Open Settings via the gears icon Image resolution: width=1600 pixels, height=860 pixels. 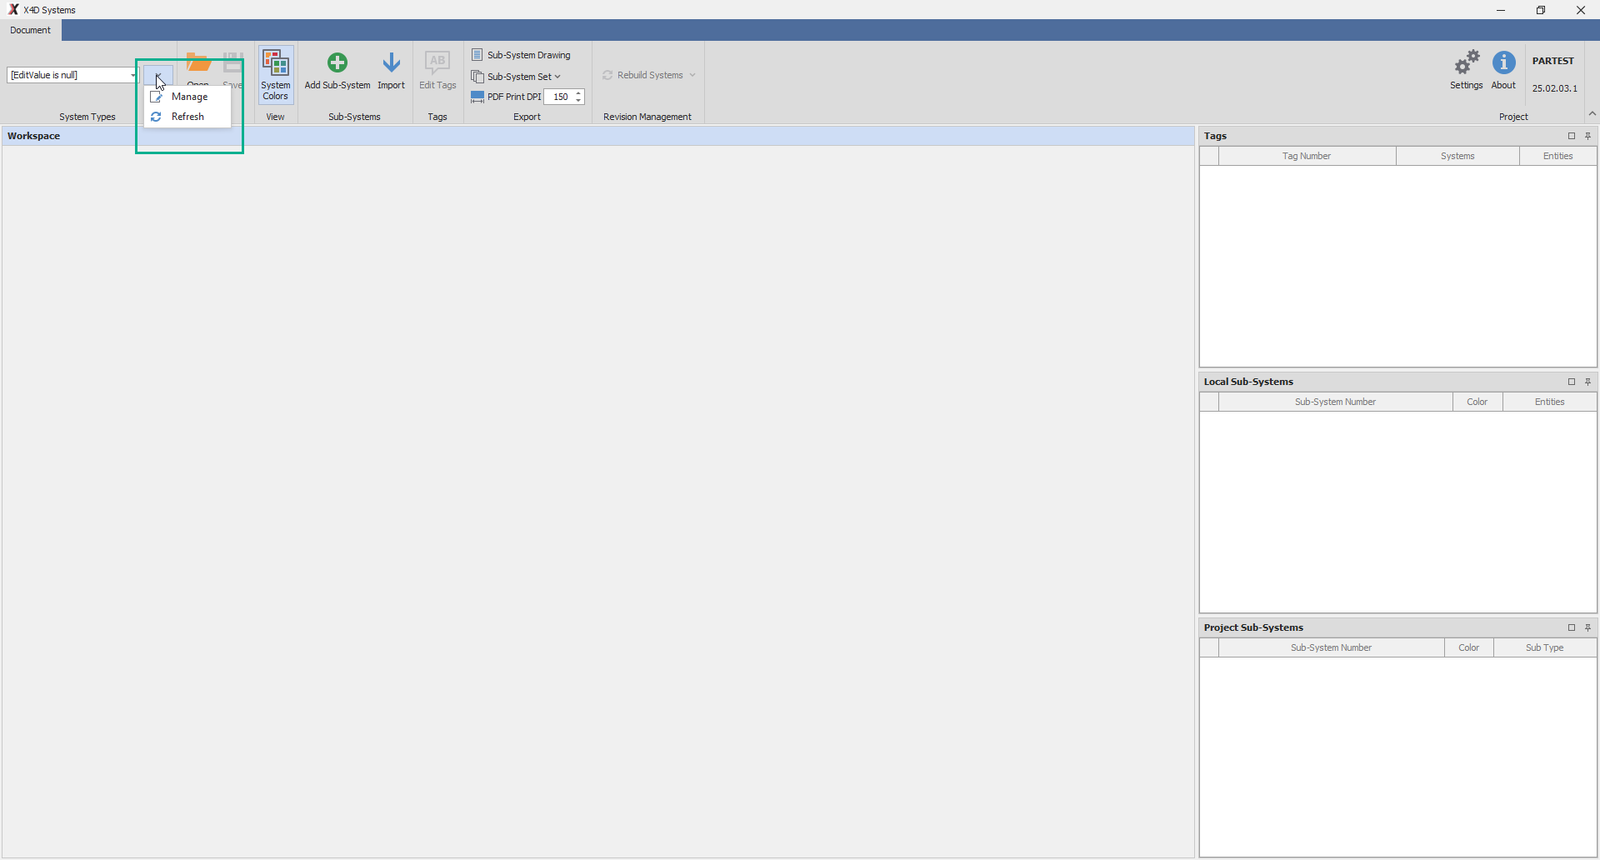1466,64
